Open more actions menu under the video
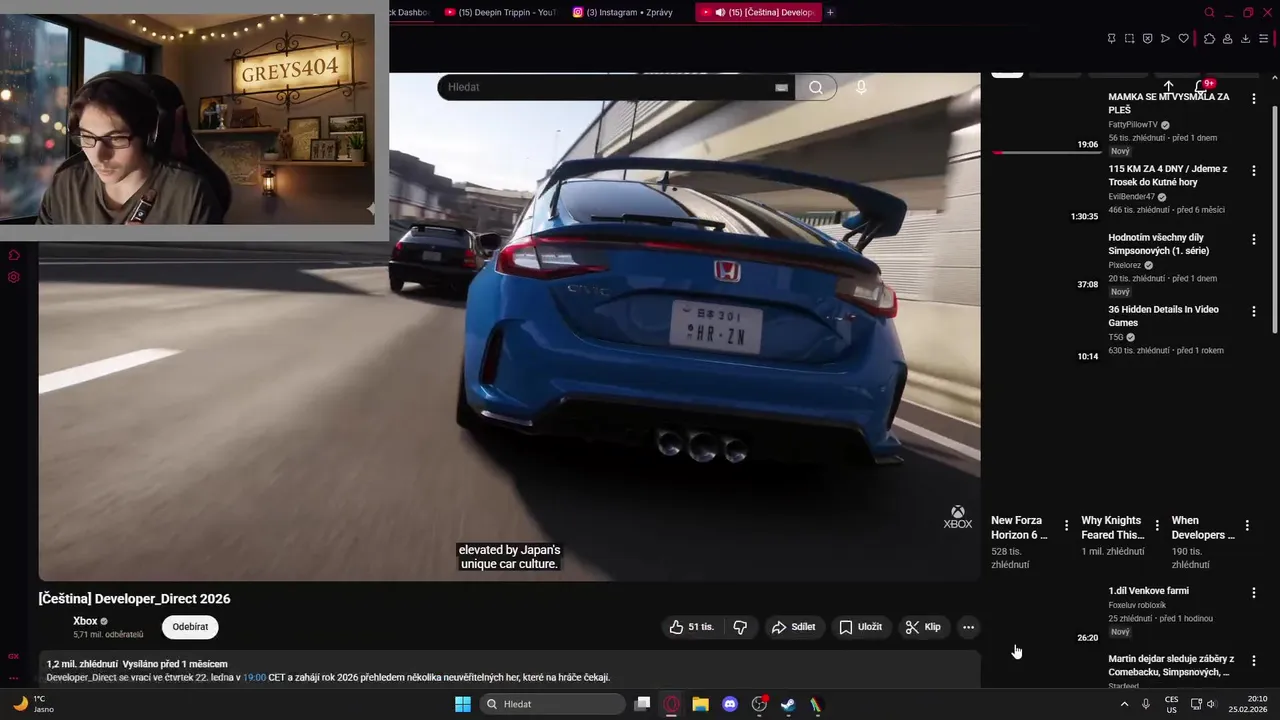Image resolution: width=1280 pixels, height=720 pixels. (x=968, y=627)
